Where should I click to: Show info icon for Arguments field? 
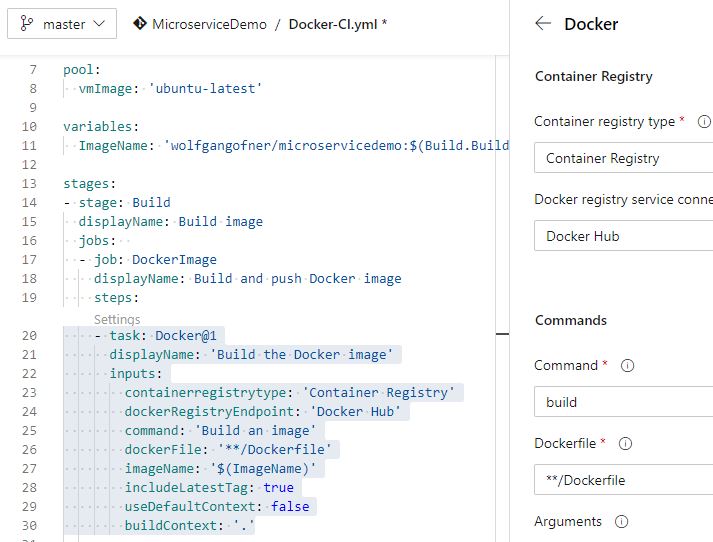(x=621, y=522)
